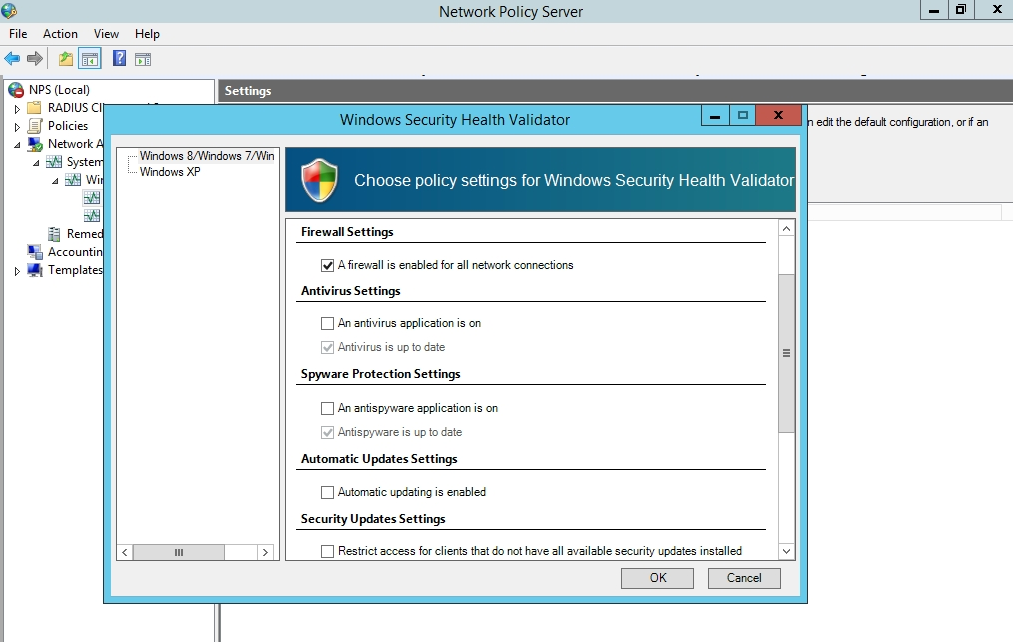Expand the Policies tree node
1013x642 pixels.
click(x=17, y=127)
